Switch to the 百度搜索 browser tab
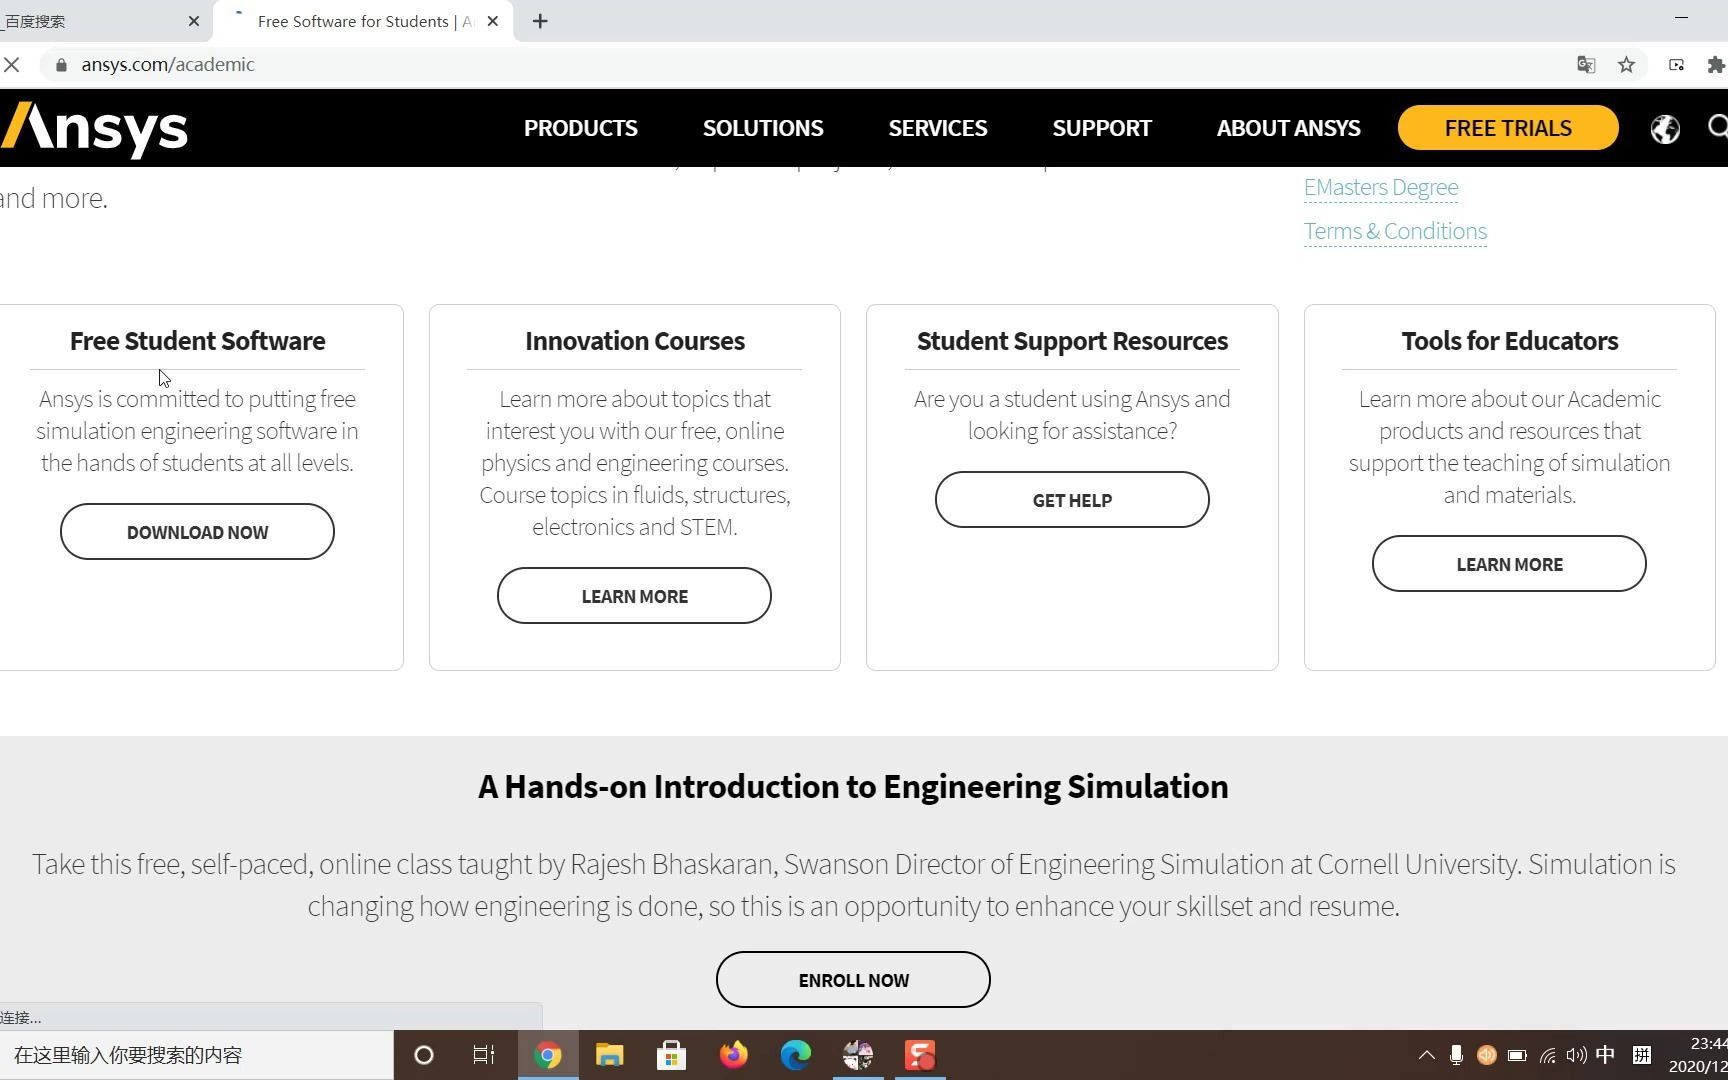The width and height of the screenshot is (1728, 1080). (x=100, y=21)
